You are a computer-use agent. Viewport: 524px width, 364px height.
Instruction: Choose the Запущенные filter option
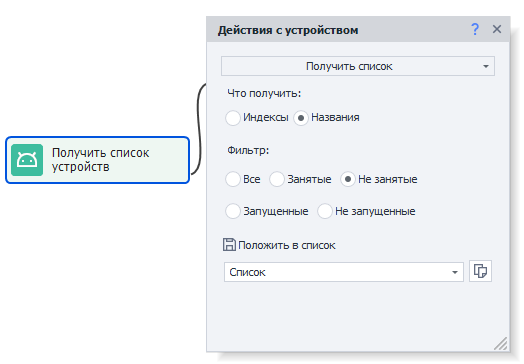(233, 211)
